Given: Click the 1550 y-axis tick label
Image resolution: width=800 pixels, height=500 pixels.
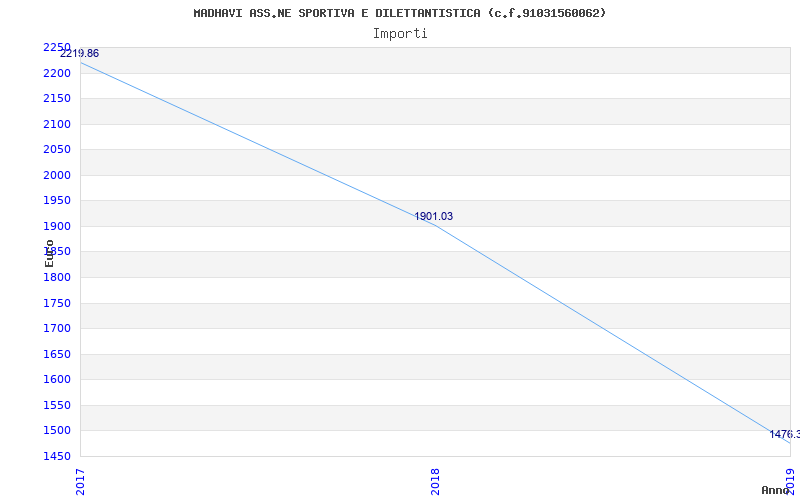Looking at the screenshot, I should coord(57,406).
